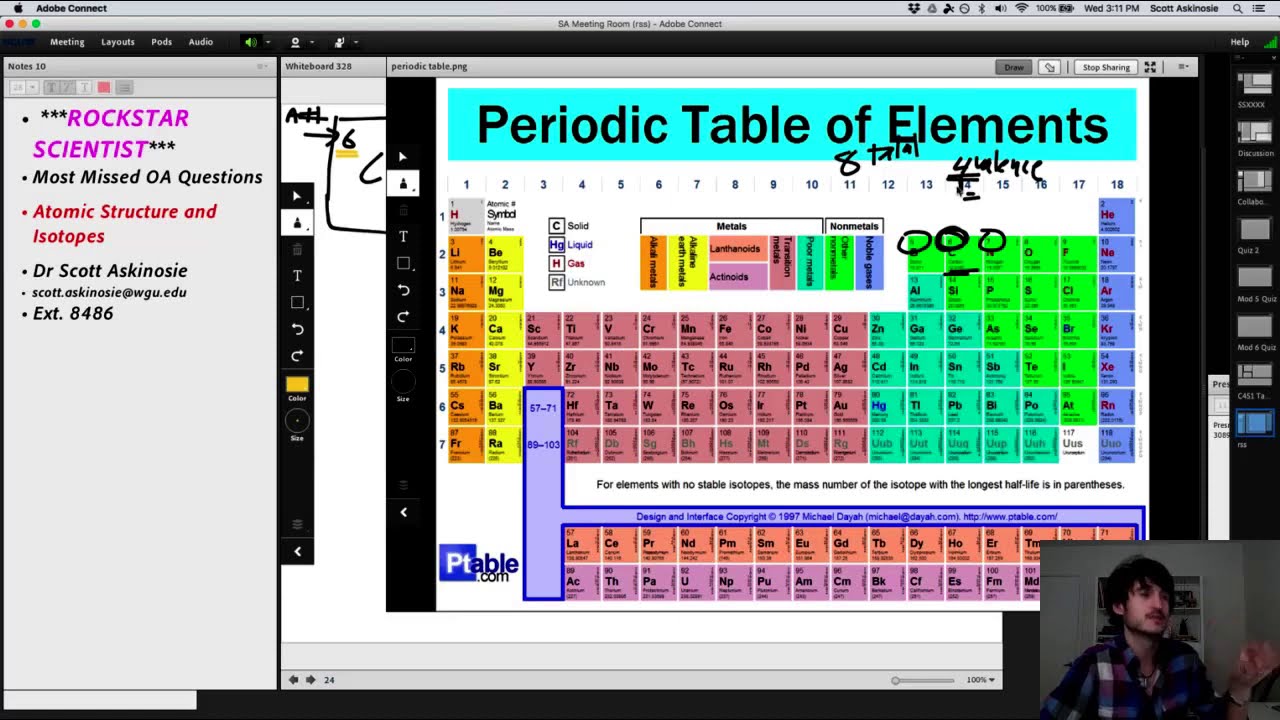Viewport: 1280px width, 720px height.
Task: Select the arrow selection tool in periodic table toolbar
Action: click(x=403, y=157)
